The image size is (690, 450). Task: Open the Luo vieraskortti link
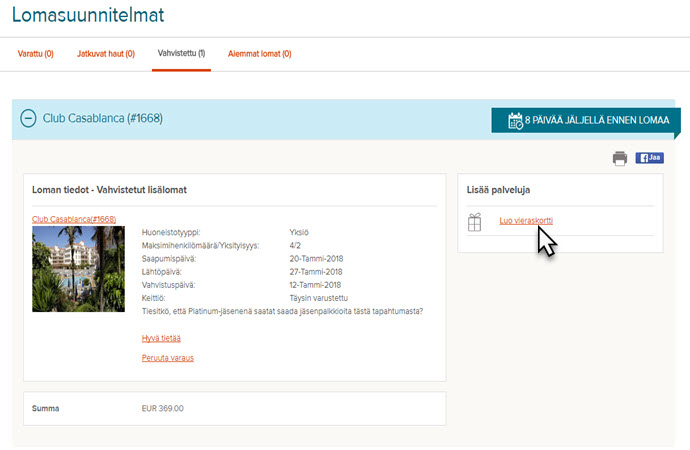[526, 220]
